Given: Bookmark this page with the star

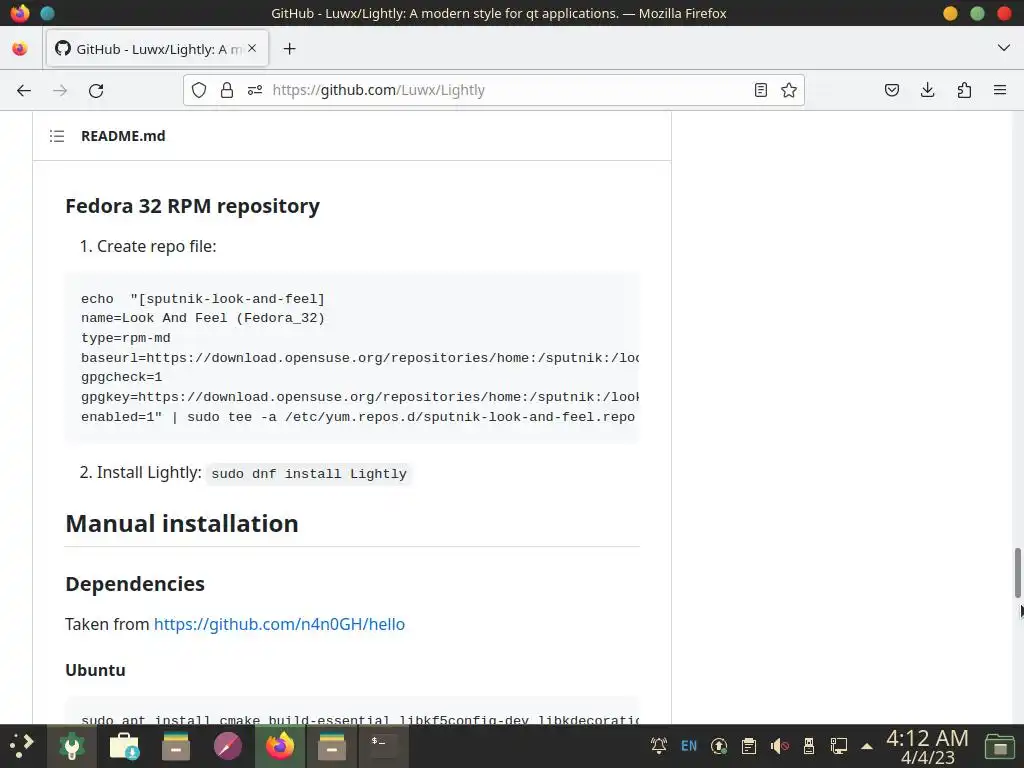Looking at the screenshot, I should coord(789,90).
